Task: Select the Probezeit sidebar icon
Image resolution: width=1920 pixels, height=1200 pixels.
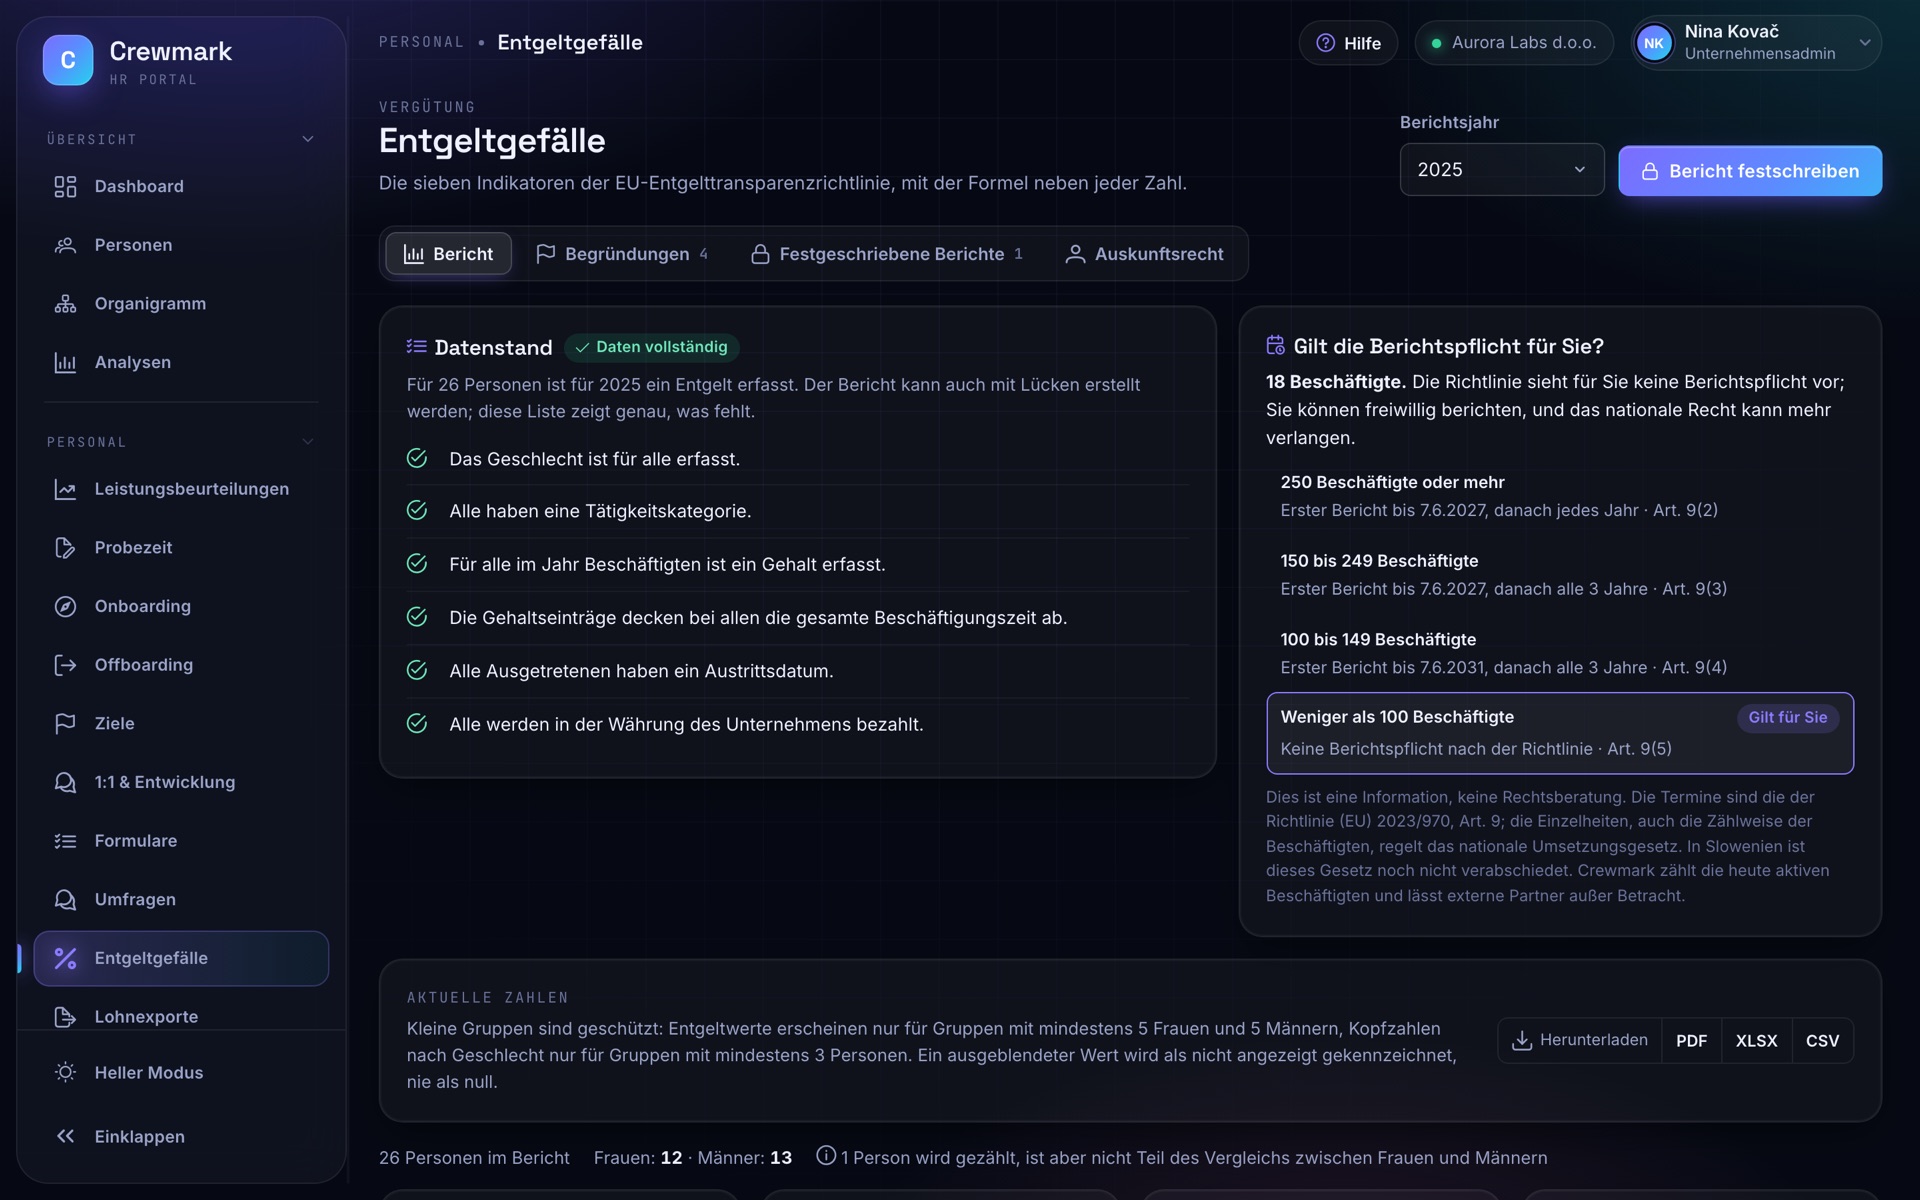Action: click(65, 548)
